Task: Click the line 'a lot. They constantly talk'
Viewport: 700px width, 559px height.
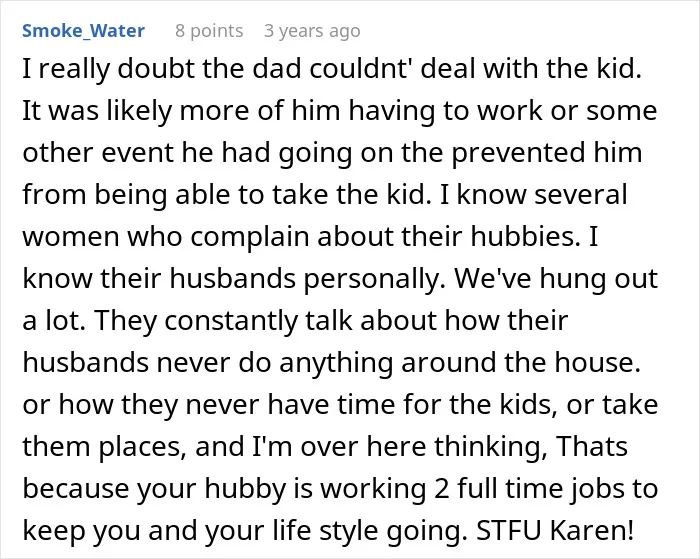Action: pyautogui.click(x=295, y=320)
